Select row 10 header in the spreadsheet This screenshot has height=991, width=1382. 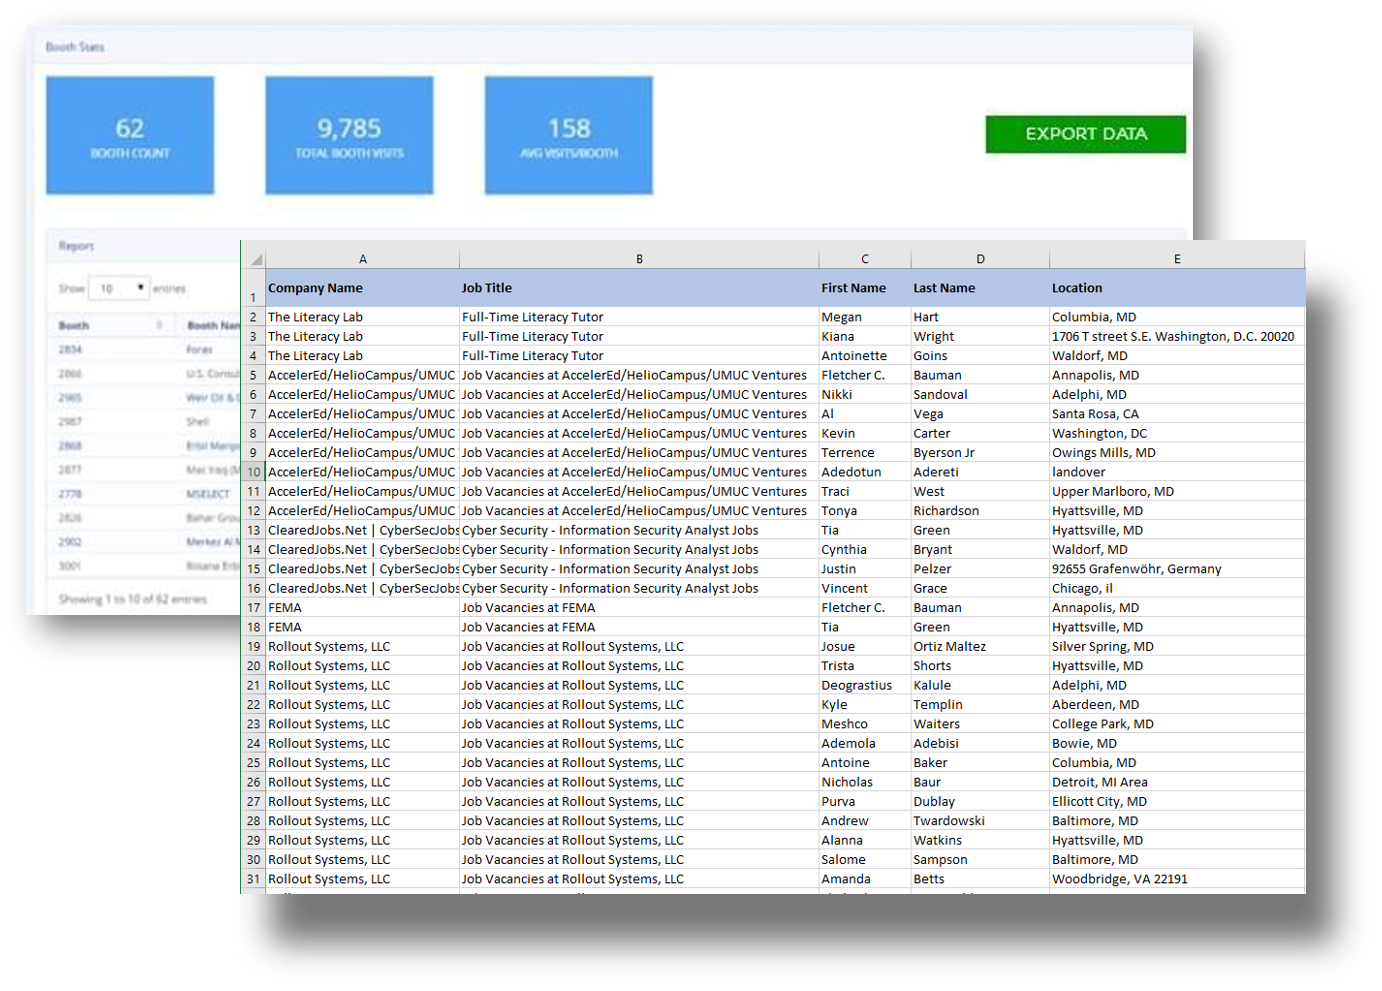pos(253,472)
